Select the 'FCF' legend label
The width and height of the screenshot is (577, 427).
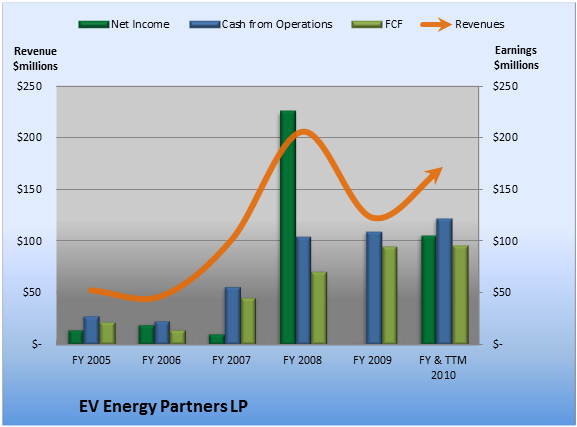click(394, 24)
